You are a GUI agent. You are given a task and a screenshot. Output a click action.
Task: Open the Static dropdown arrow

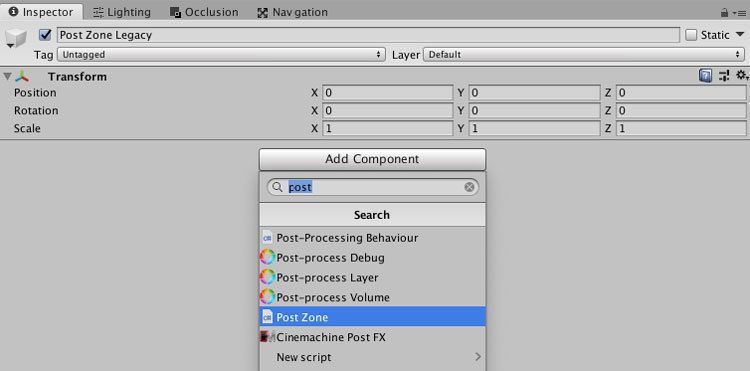739,34
